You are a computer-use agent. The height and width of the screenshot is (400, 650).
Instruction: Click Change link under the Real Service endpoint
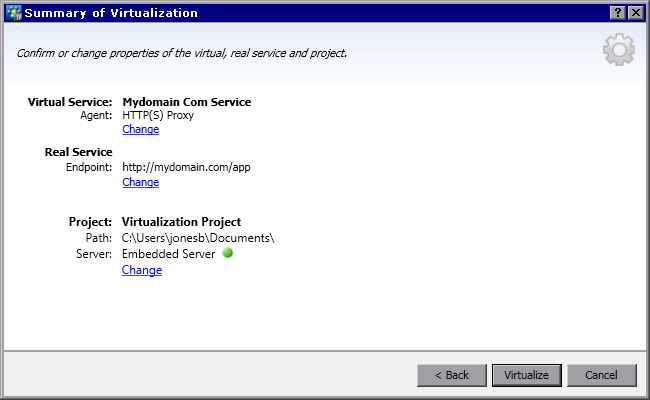point(140,183)
